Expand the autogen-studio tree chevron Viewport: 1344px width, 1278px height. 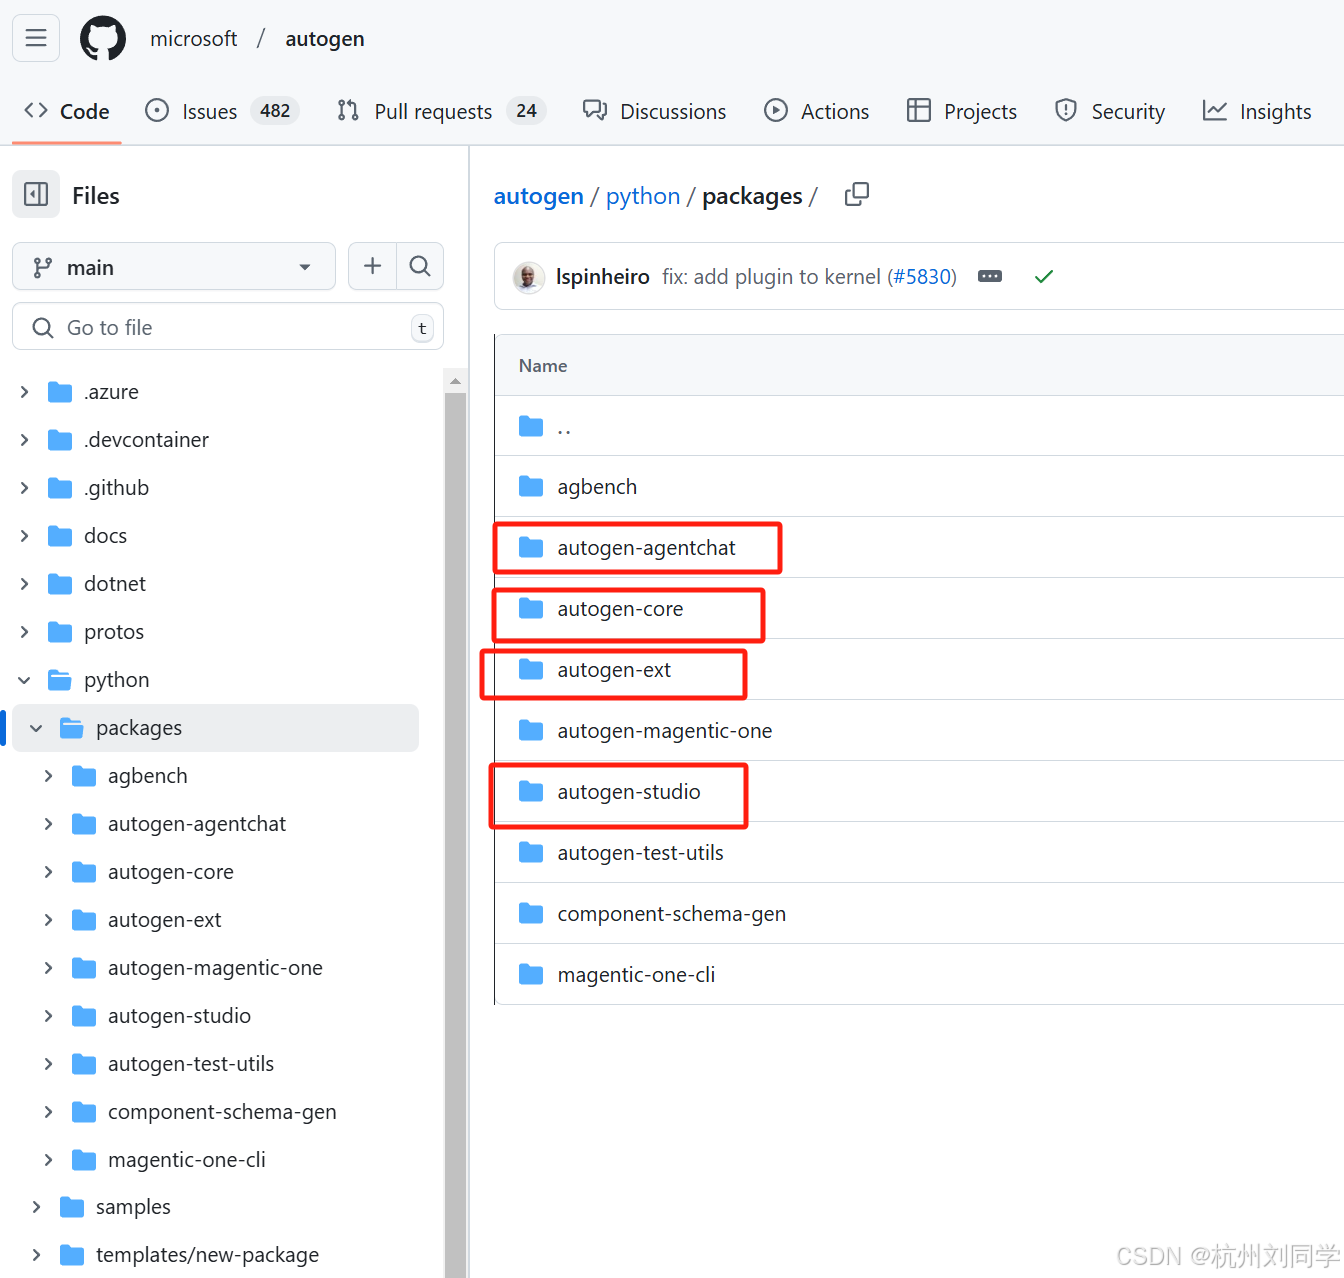(x=48, y=1016)
